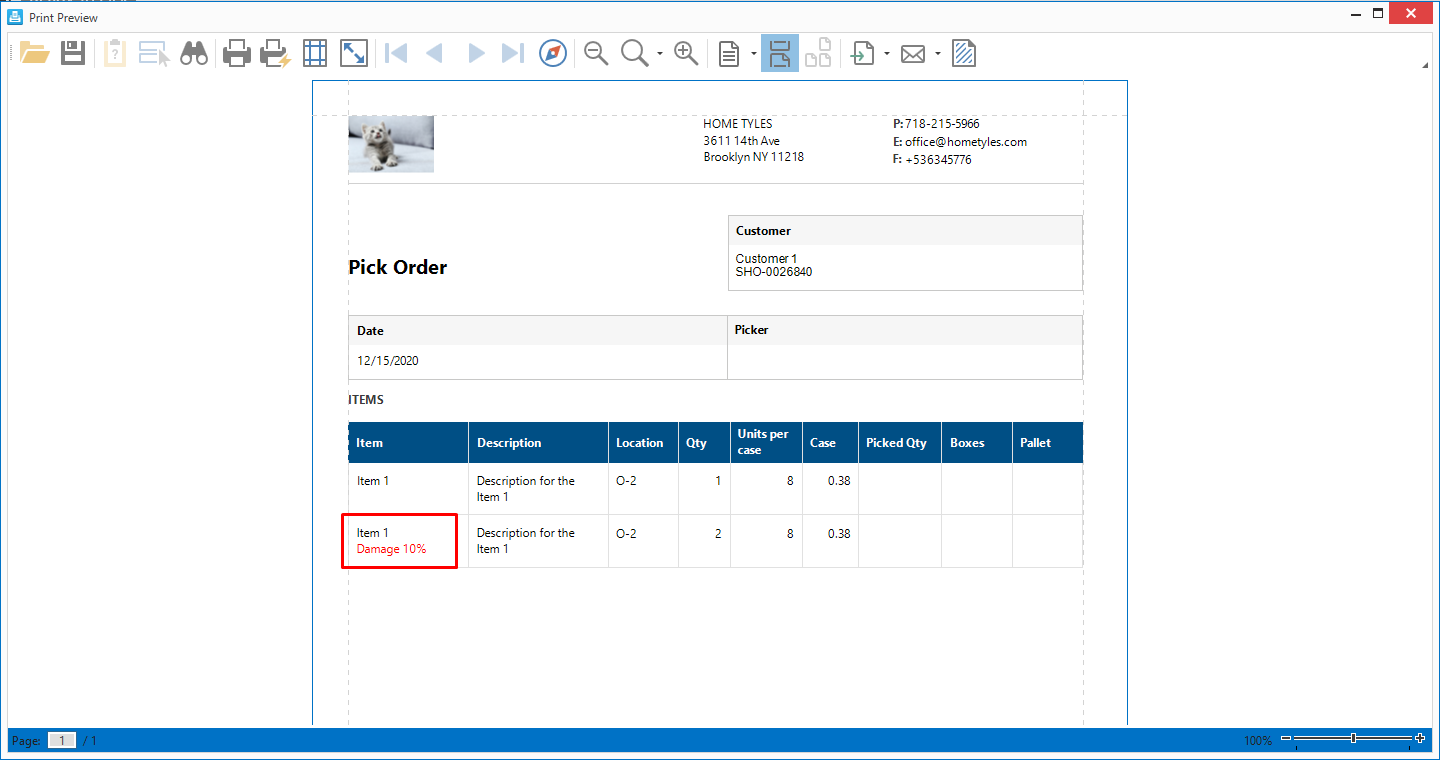Screen dimensions: 1440x760
Task: Toggle the watermark icon at toolbar end
Action: pos(964,53)
